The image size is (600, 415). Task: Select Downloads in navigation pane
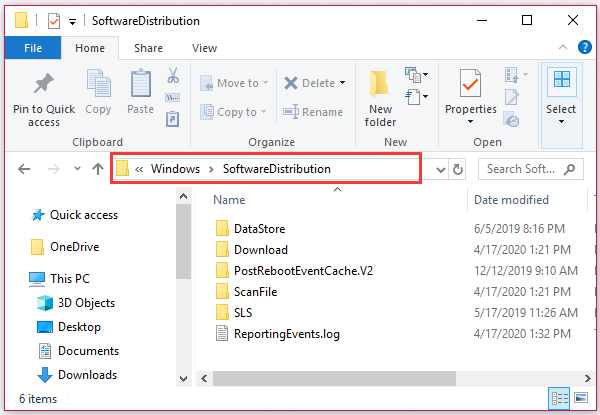77,375
